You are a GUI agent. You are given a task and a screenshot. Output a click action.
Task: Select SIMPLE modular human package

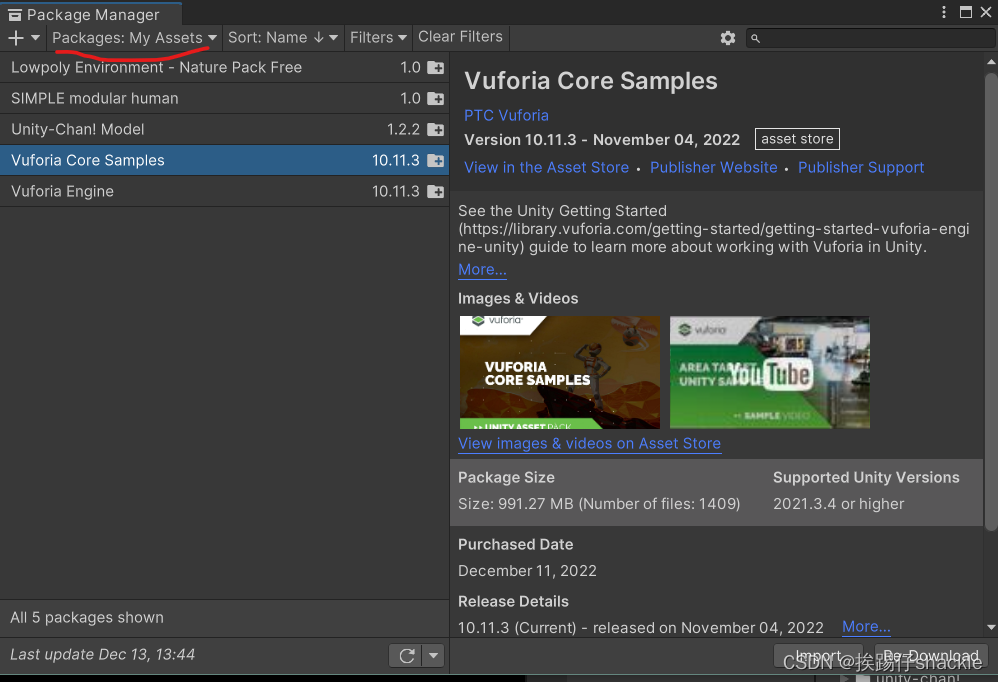tap(224, 99)
